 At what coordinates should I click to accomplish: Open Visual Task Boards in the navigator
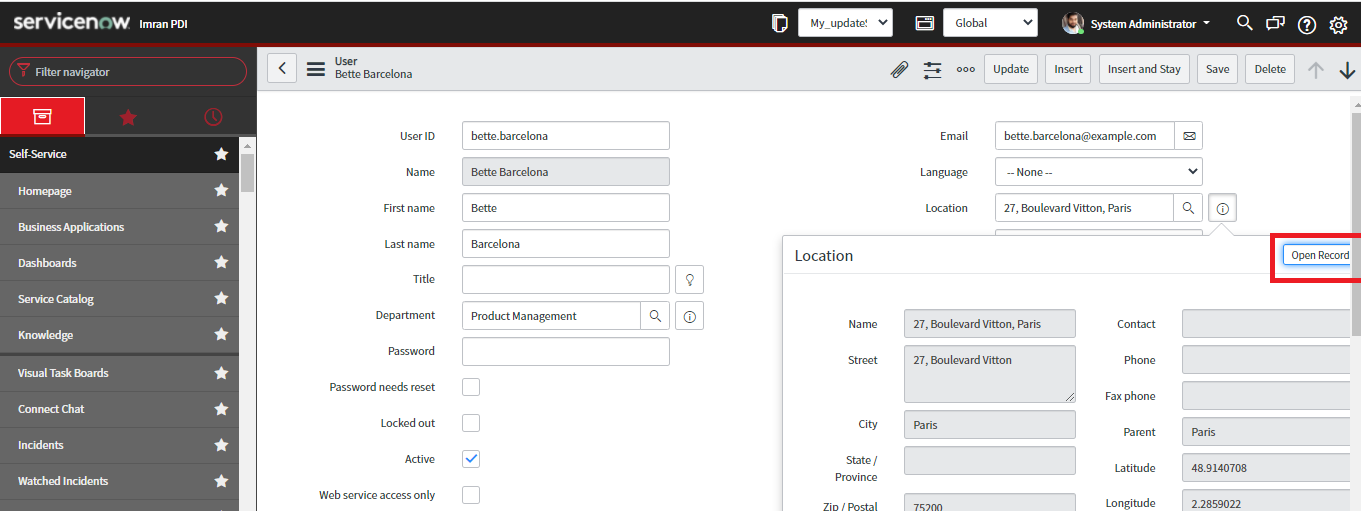63,373
